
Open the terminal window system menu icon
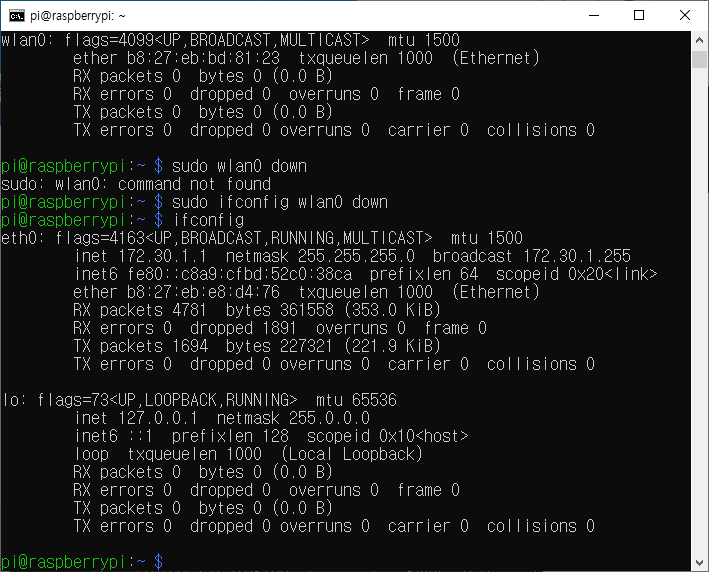click(x=17, y=16)
